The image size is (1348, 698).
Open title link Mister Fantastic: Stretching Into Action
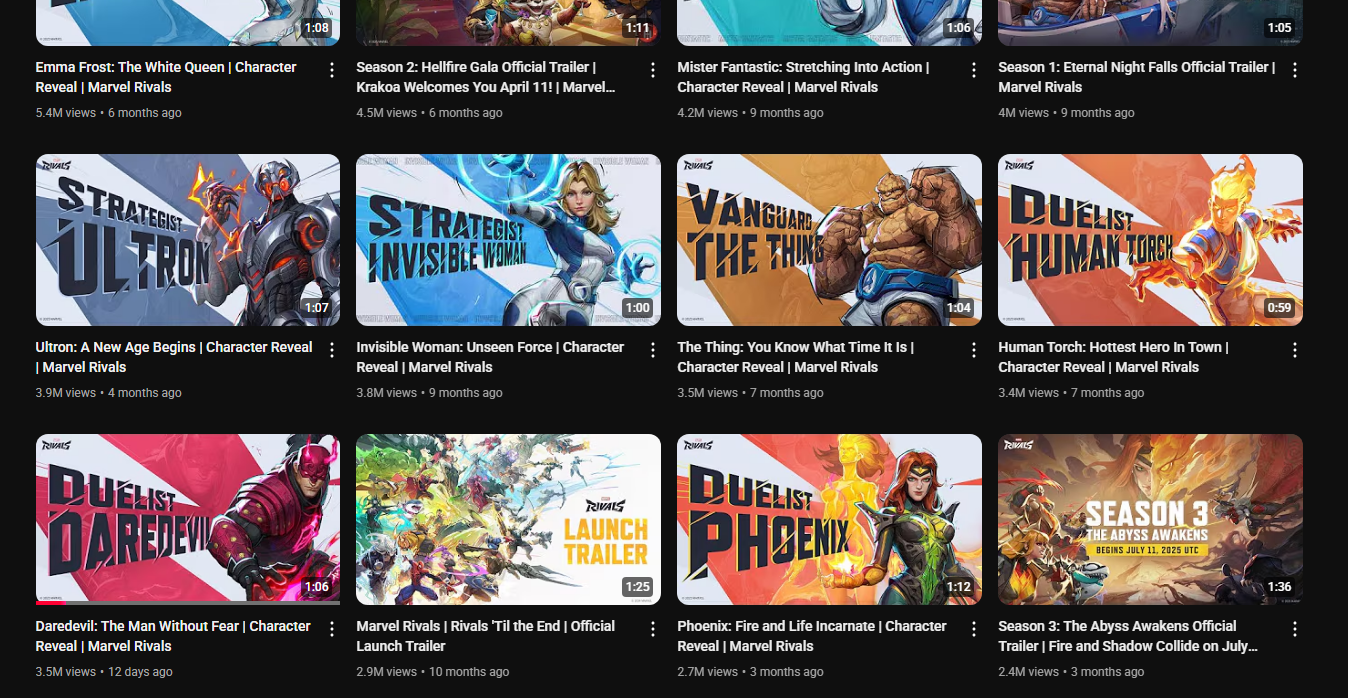803,77
